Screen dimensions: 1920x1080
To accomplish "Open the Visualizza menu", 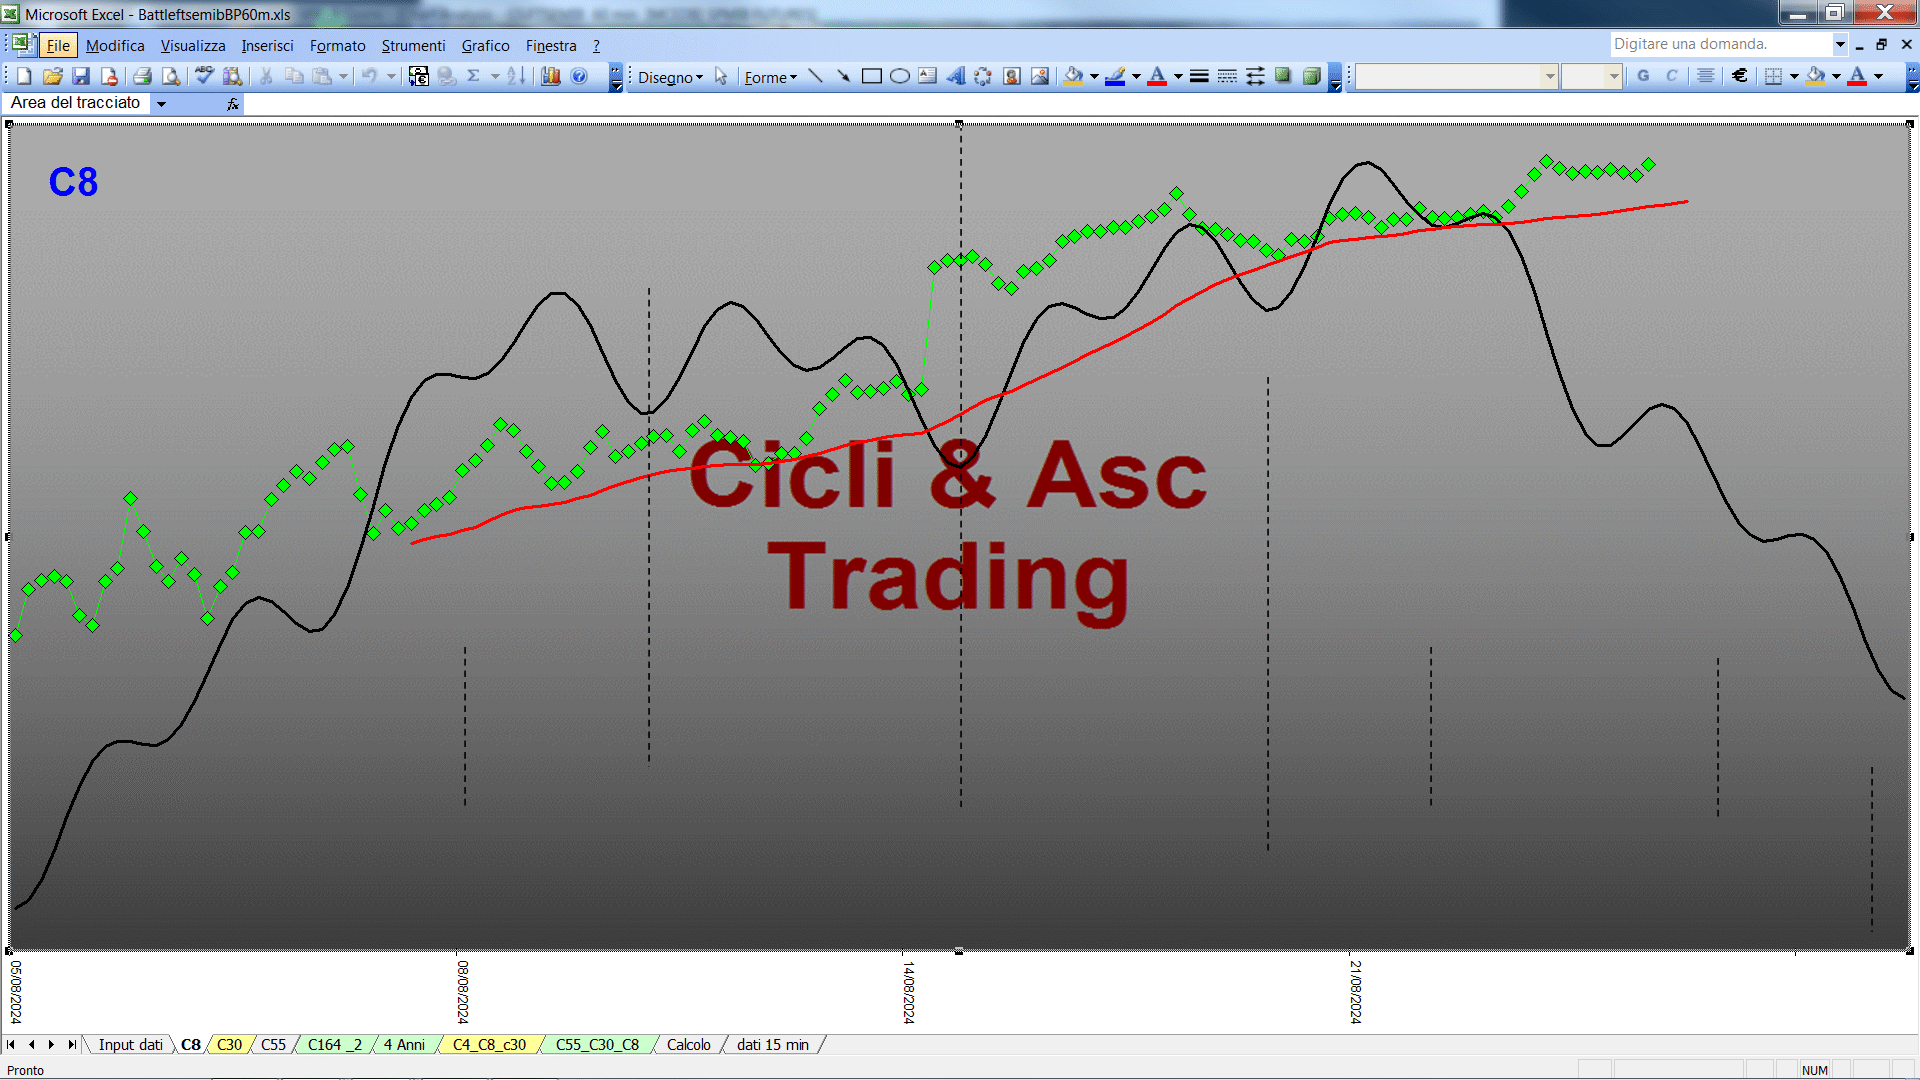I will (193, 46).
